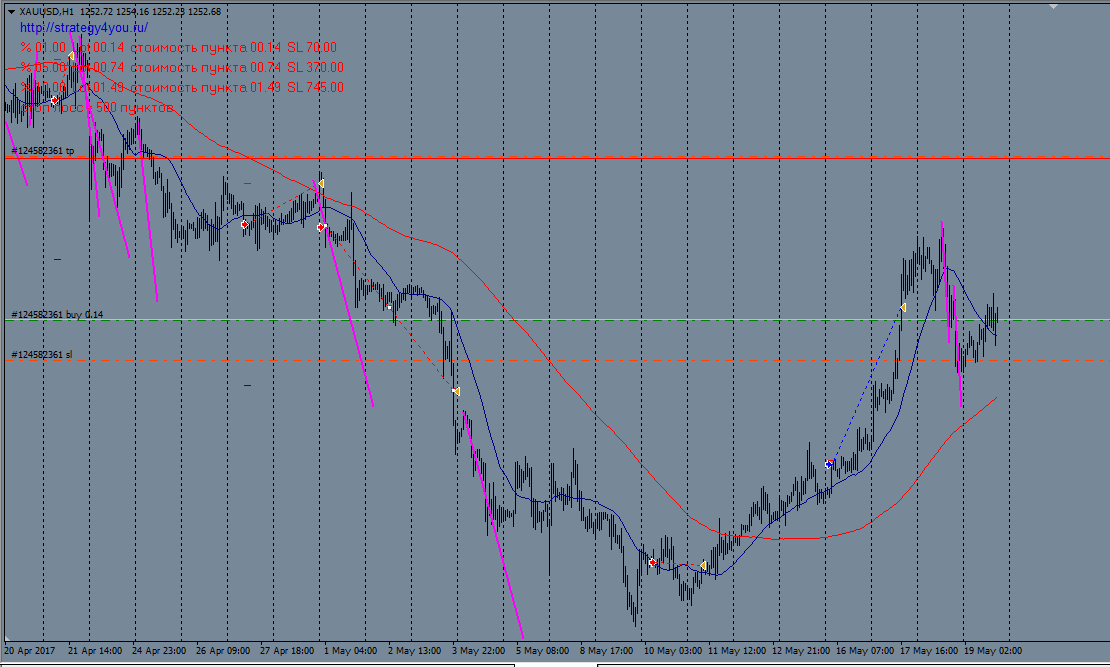Click the '12 May 21:00' time axis label
1110x667 pixels.
[801, 650]
